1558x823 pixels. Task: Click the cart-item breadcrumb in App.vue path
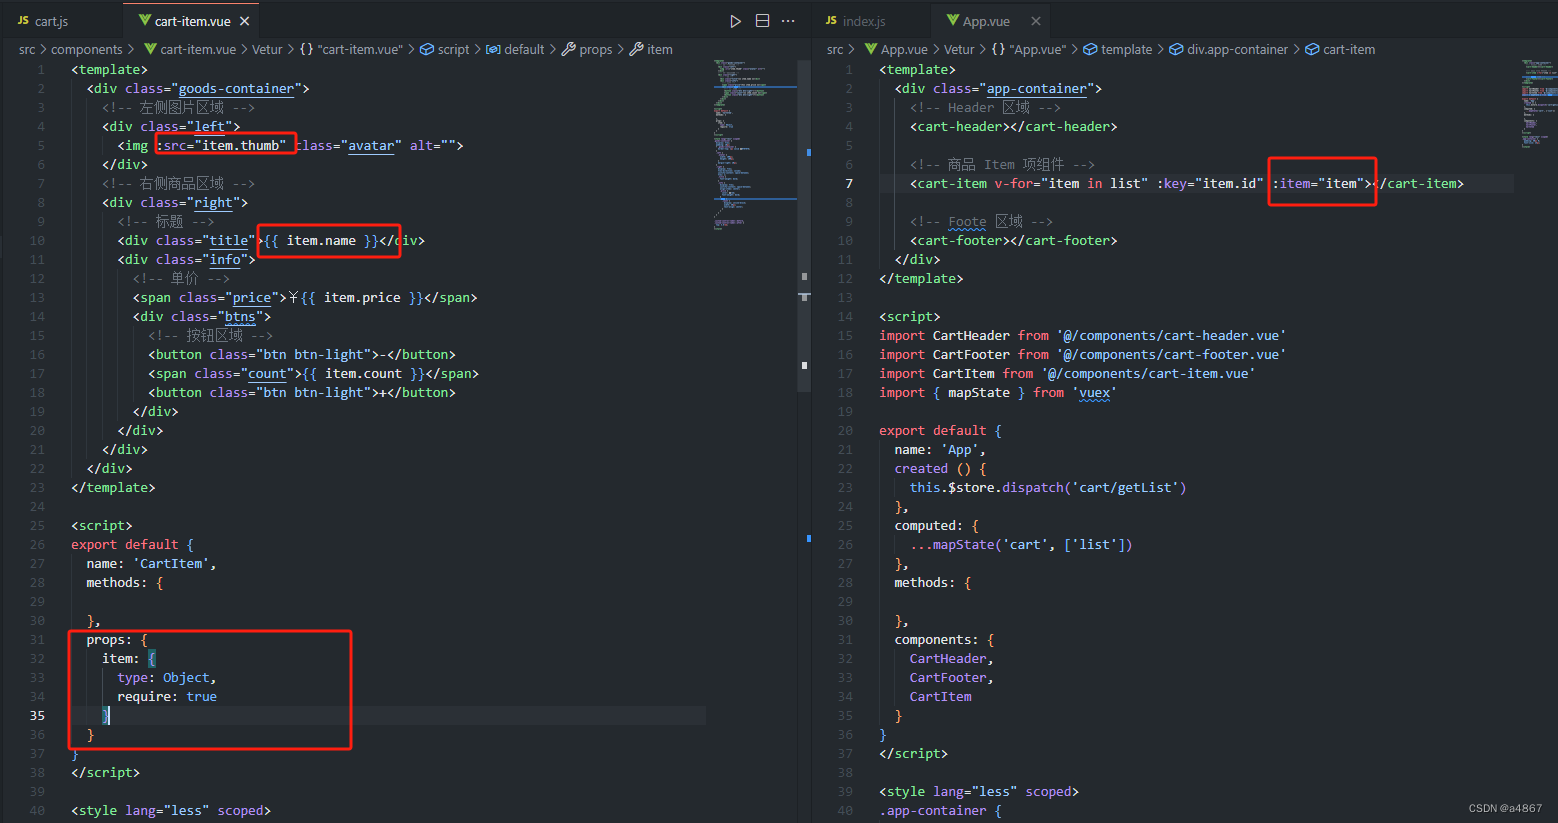(1340, 48)
